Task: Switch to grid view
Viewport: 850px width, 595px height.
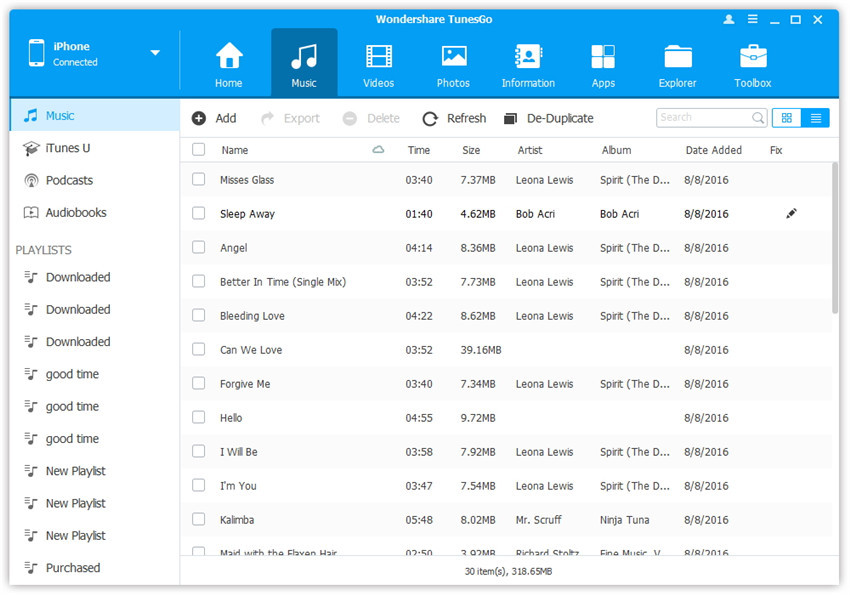Action: [x=787, y=118]
